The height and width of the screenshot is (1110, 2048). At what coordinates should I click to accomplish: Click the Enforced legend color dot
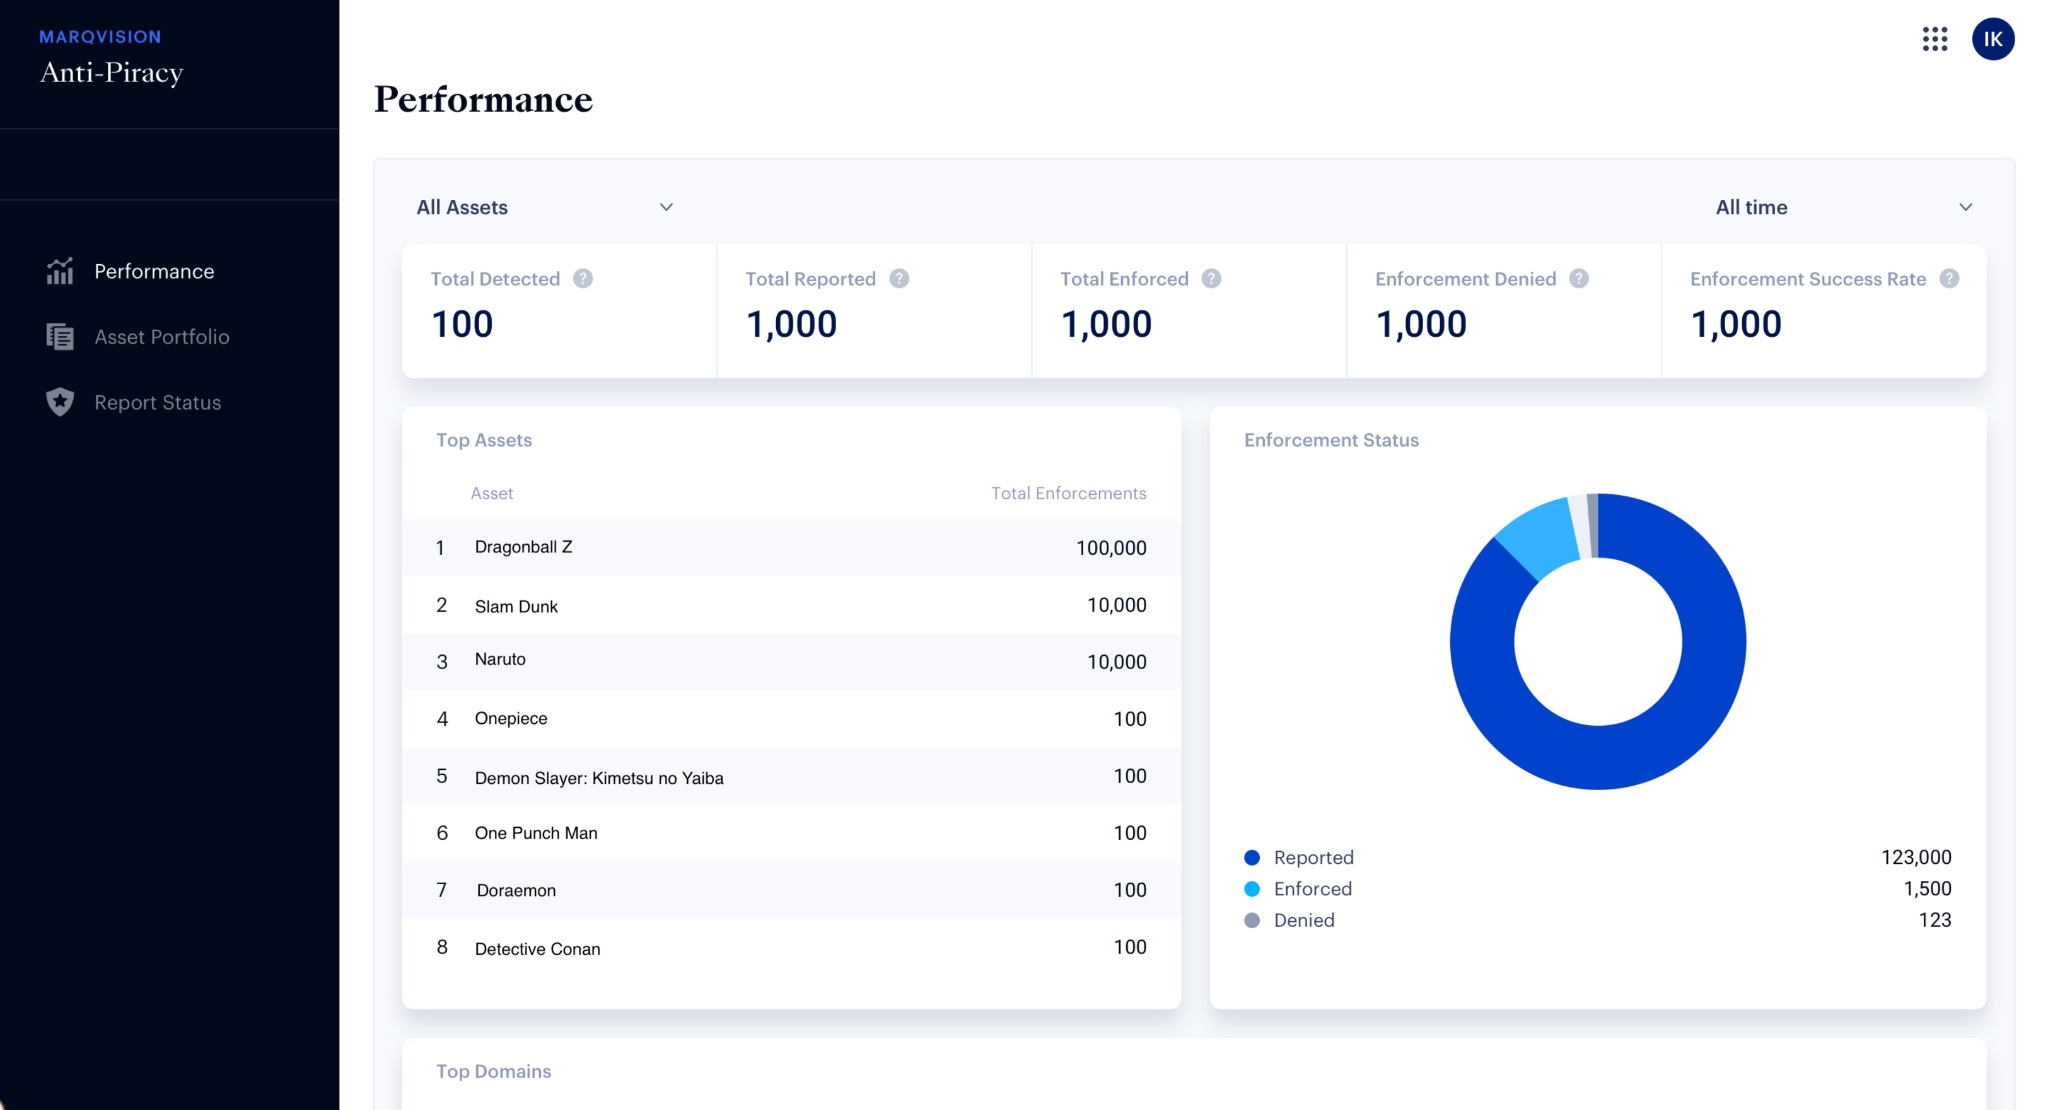[1252, 889]
